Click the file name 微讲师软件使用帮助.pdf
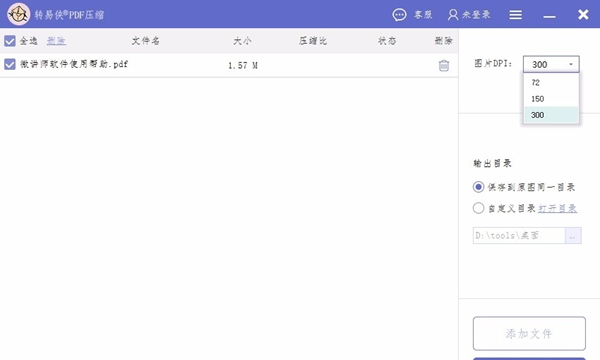The height and width of the screenshot is (360, 600). click(x=74, y=64)
